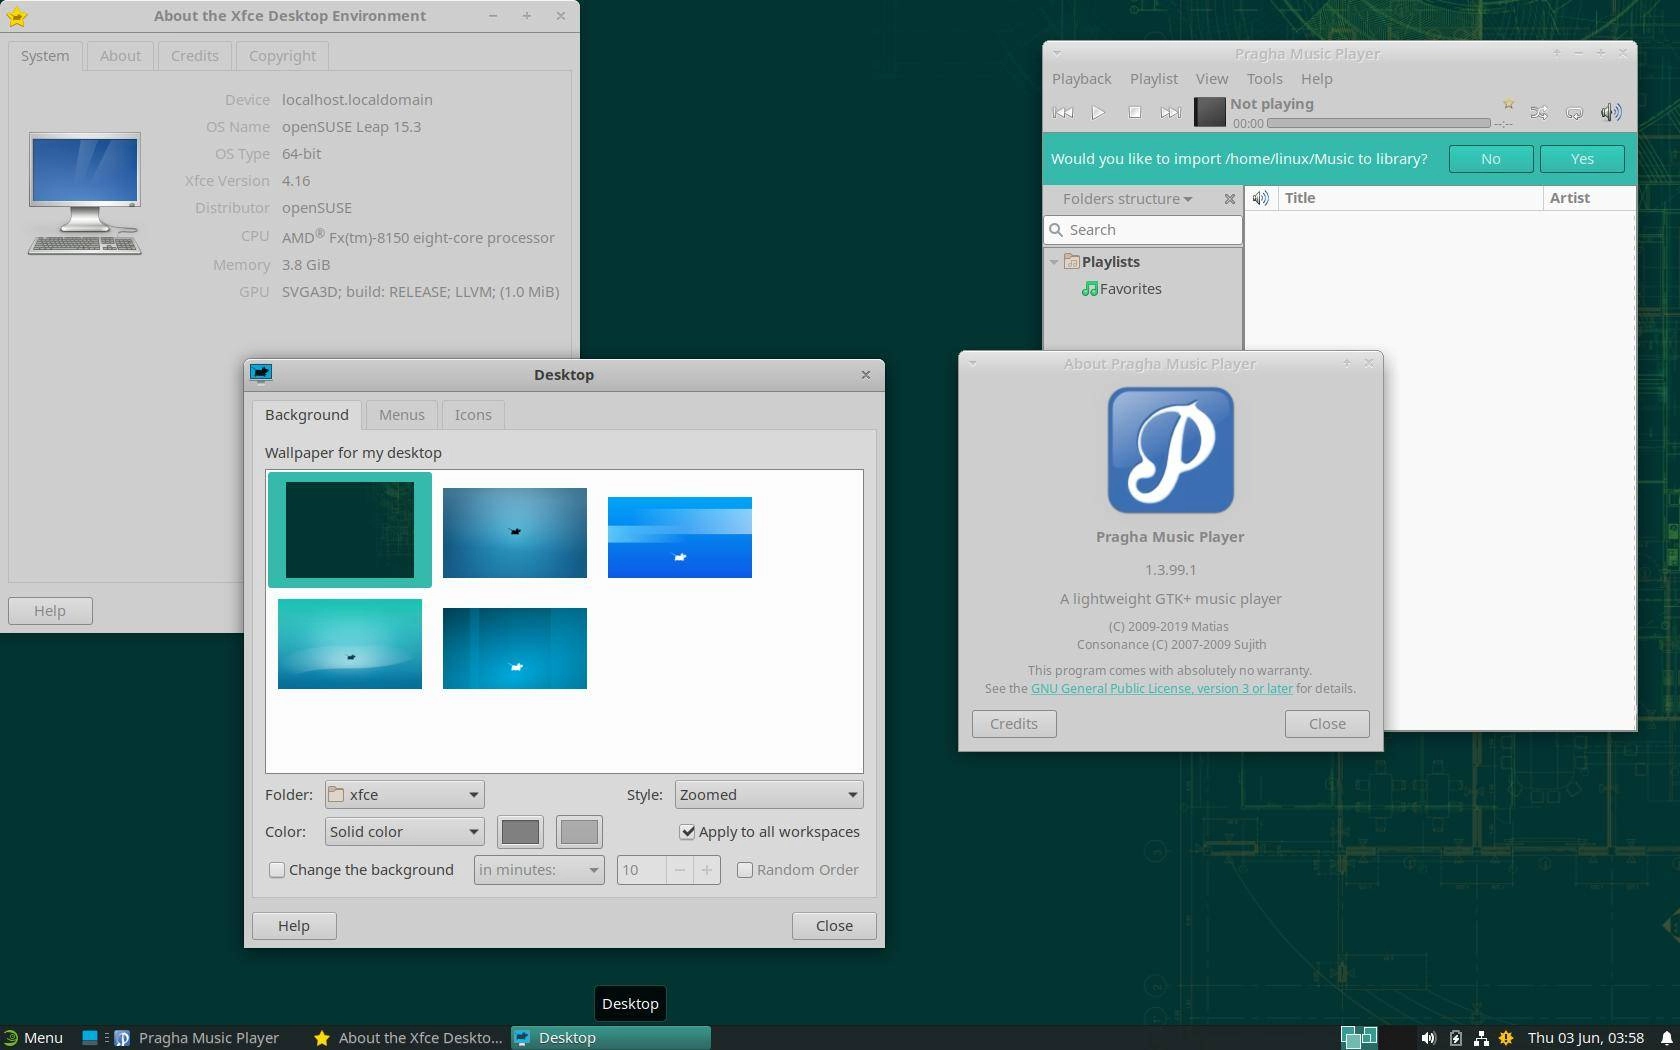Viewport: 1680px width, 1050px height.
Task: Click the speaker column header in playlist
Action: tap(1261, 198)
